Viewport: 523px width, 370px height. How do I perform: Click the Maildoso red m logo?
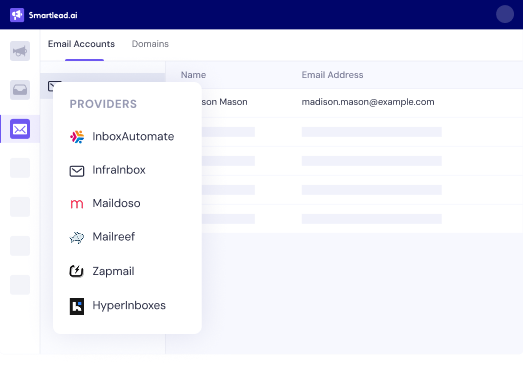tap(77, 204)
